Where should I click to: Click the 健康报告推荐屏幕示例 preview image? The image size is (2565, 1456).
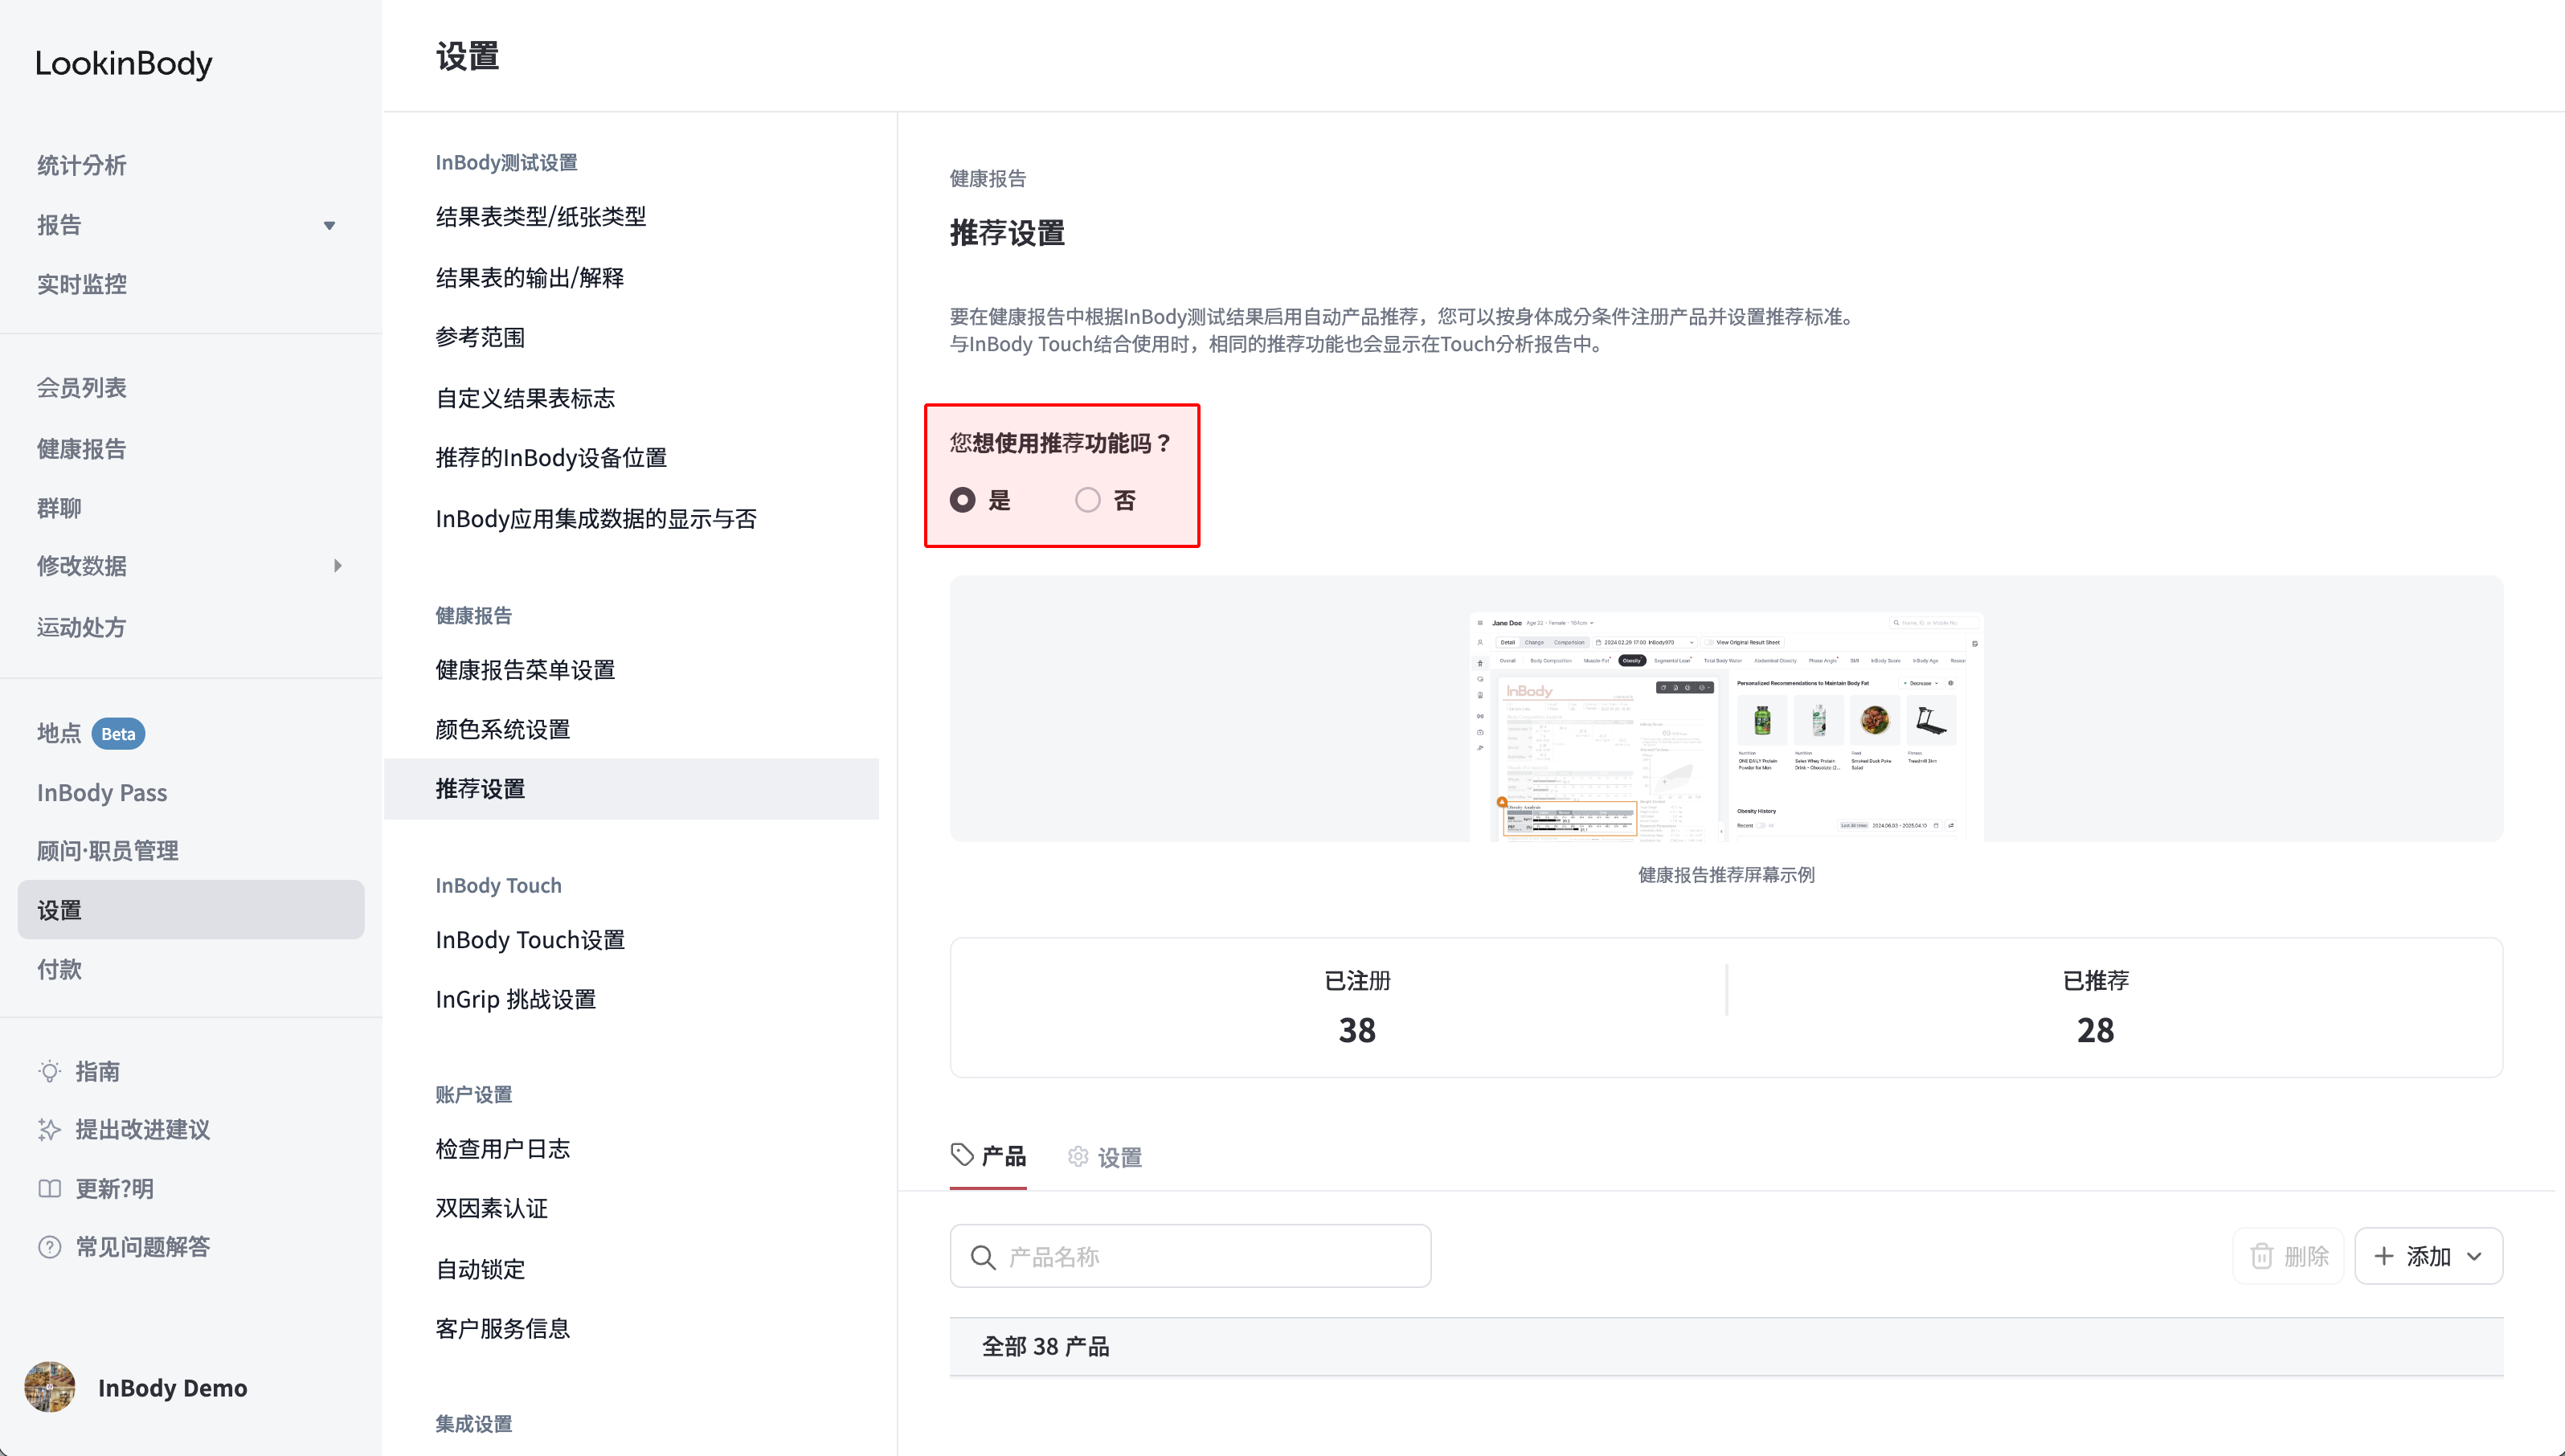click(x=1726, y=726)
